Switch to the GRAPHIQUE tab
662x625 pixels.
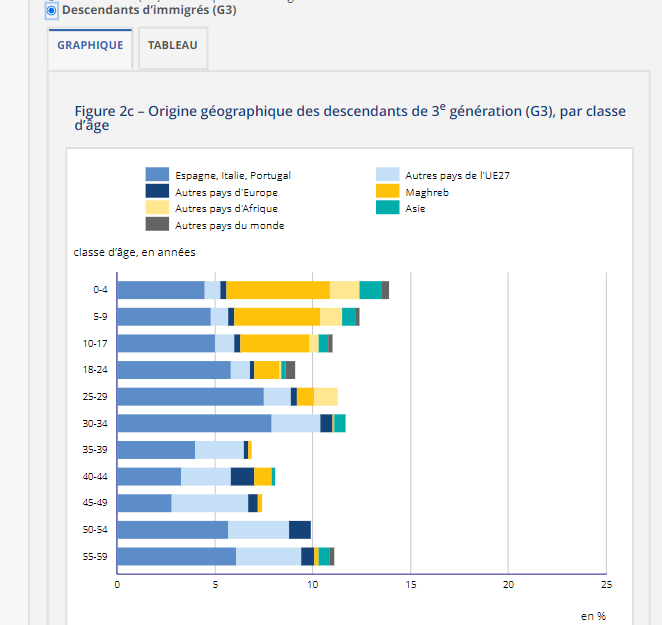(90, 46)
